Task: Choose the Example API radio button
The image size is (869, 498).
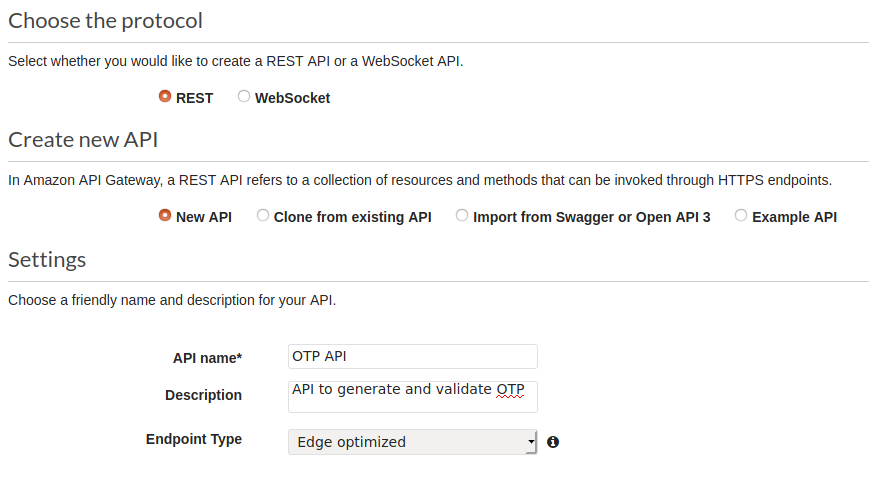Action: pyautogui.click(x=741, y=215)
